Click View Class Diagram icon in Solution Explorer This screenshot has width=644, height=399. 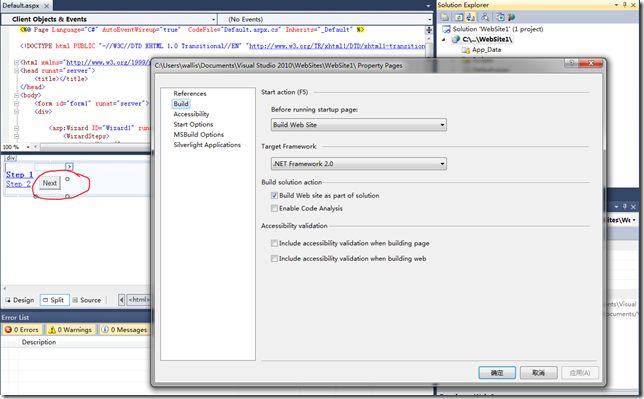[x=485, y=17]
